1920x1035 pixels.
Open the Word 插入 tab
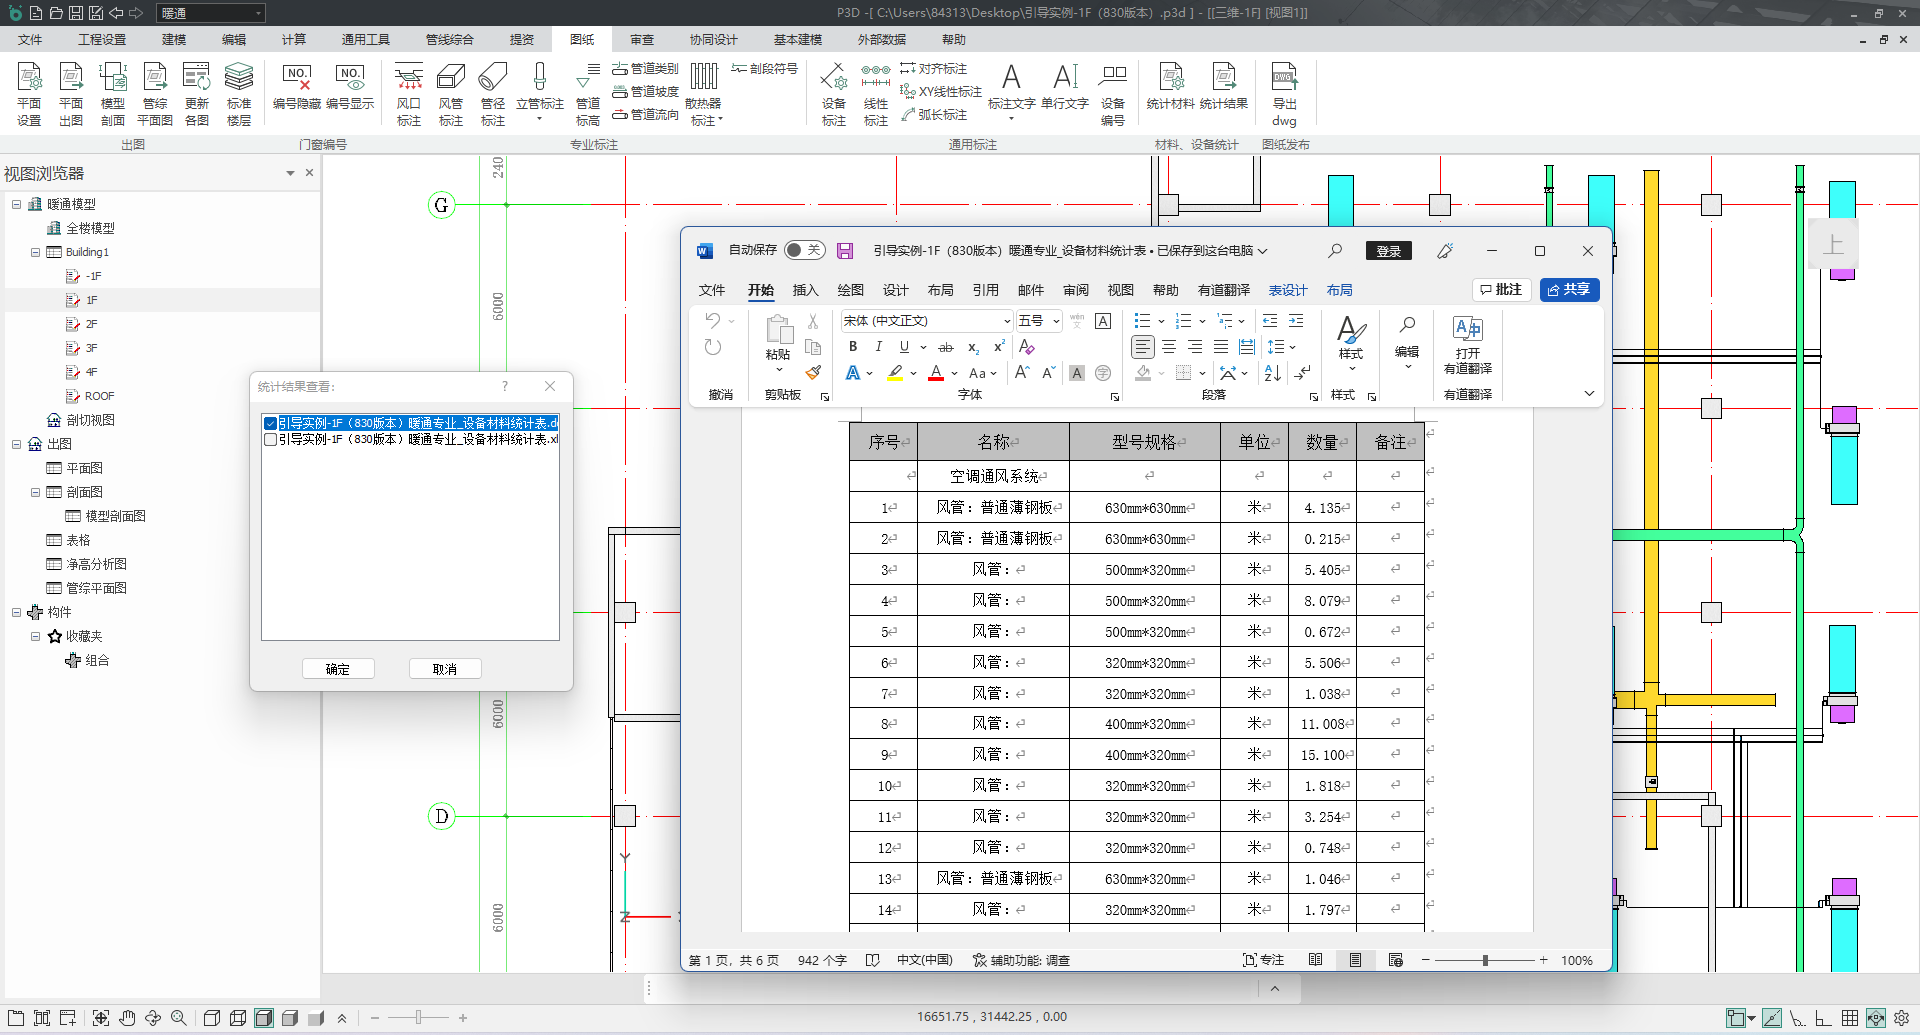pyautogui.click(x=805, y=290)
